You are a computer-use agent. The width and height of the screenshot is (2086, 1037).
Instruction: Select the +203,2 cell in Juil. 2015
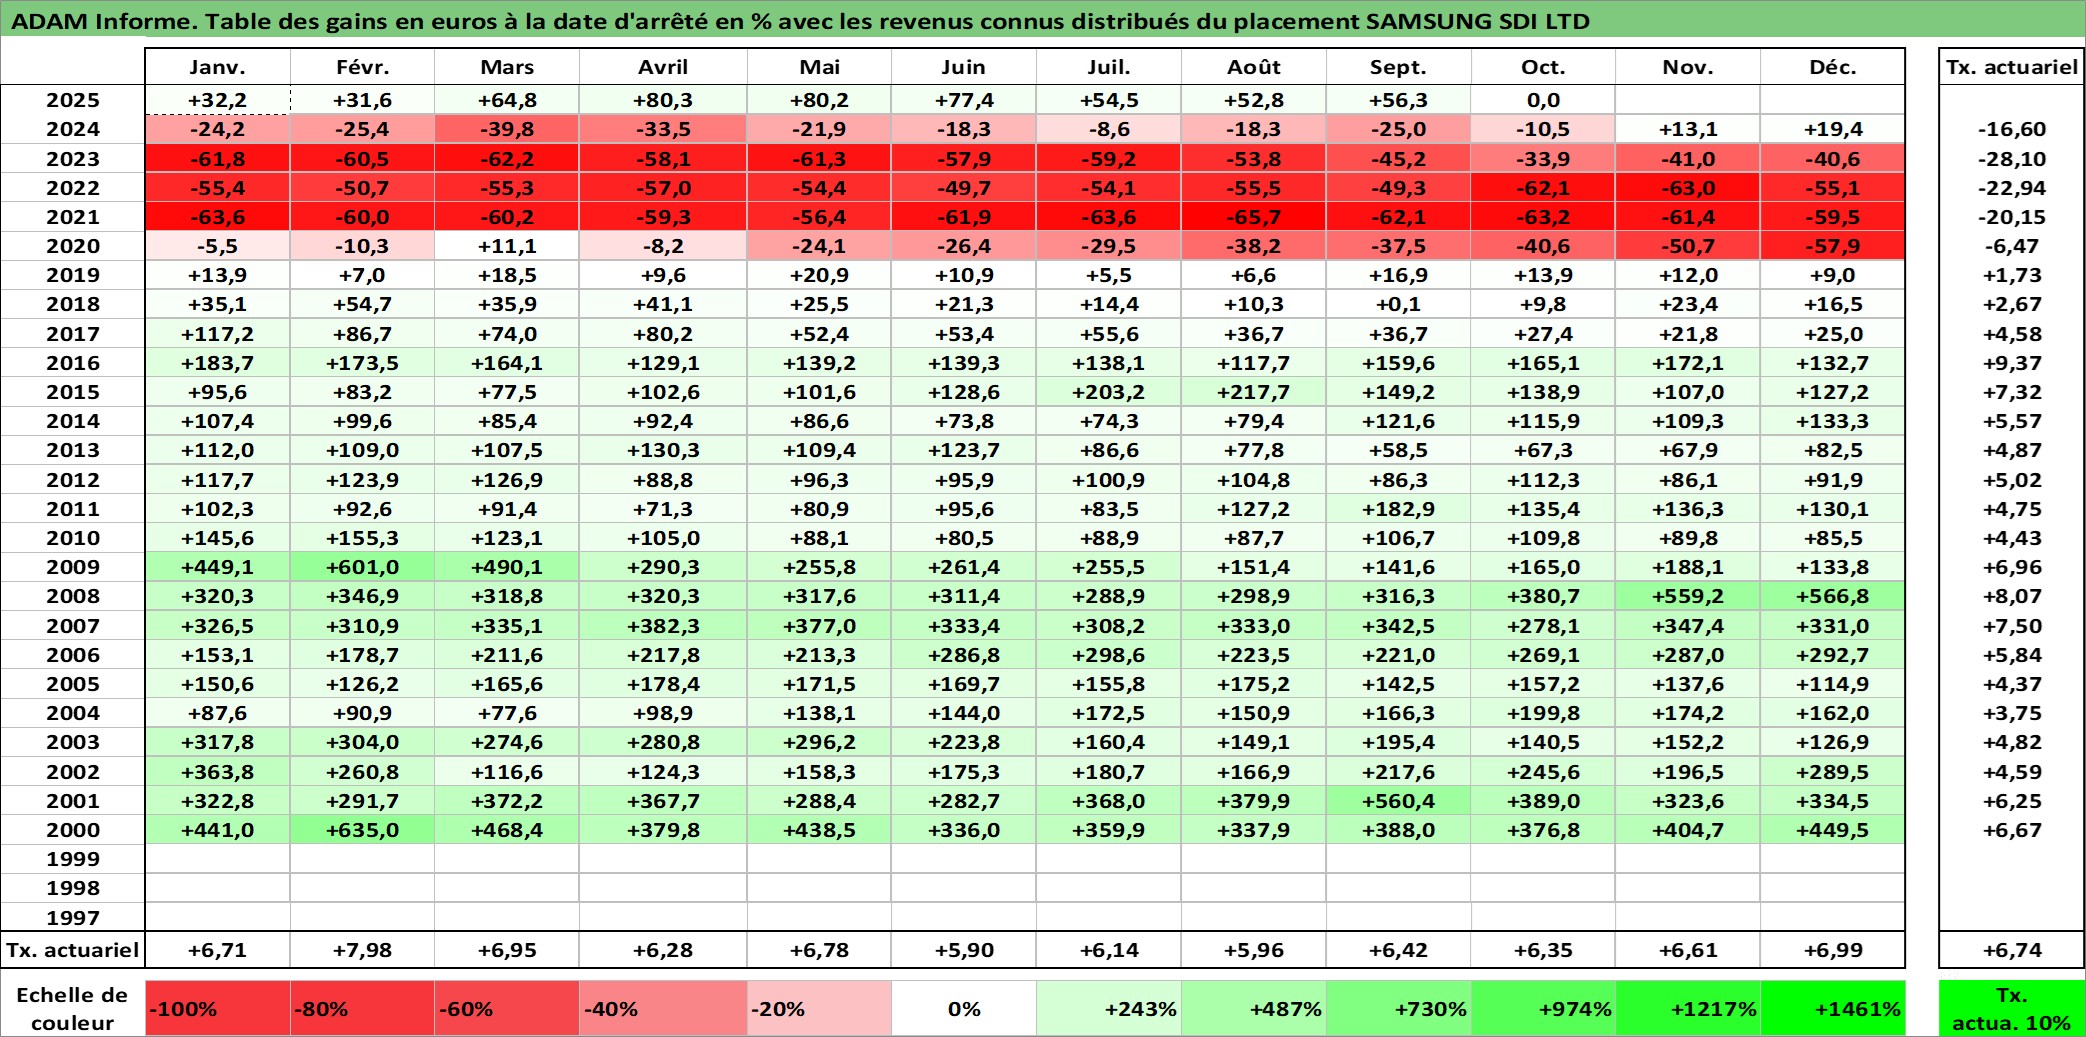[1109, 392]
